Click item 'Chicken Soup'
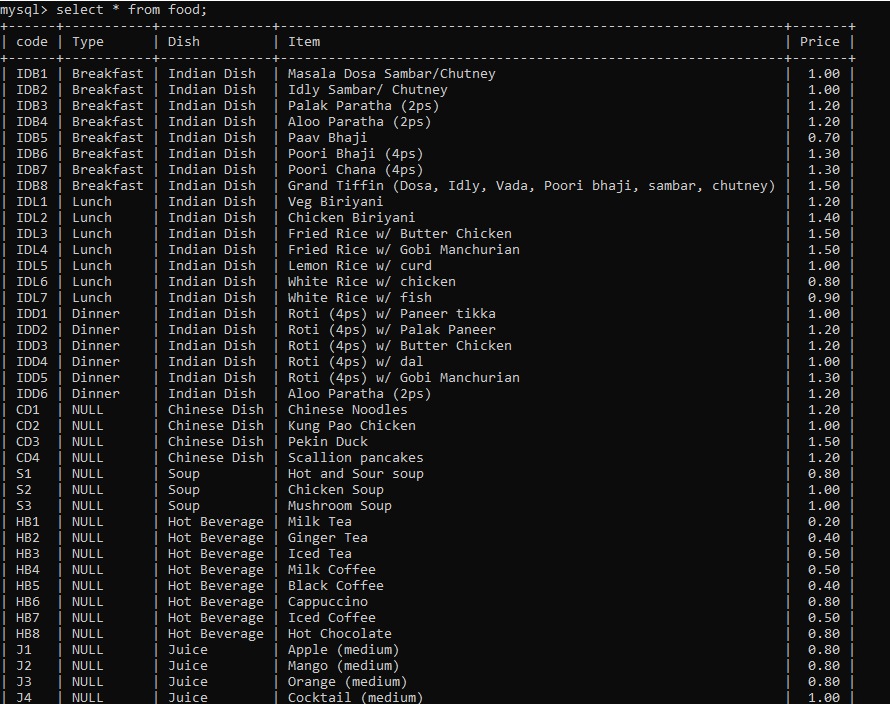This screenshot has height=704, width=890. coord(335,489)
